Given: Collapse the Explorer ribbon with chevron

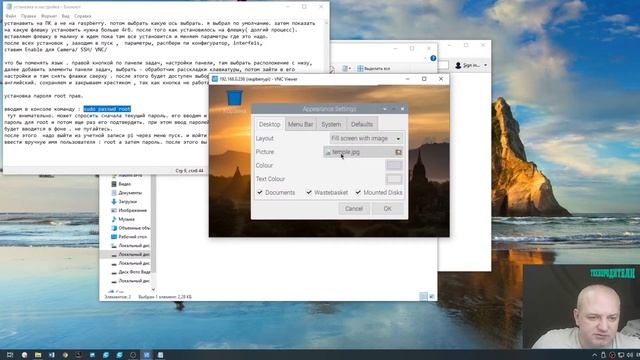Looking at the screenshot, I should pos(426,58).
